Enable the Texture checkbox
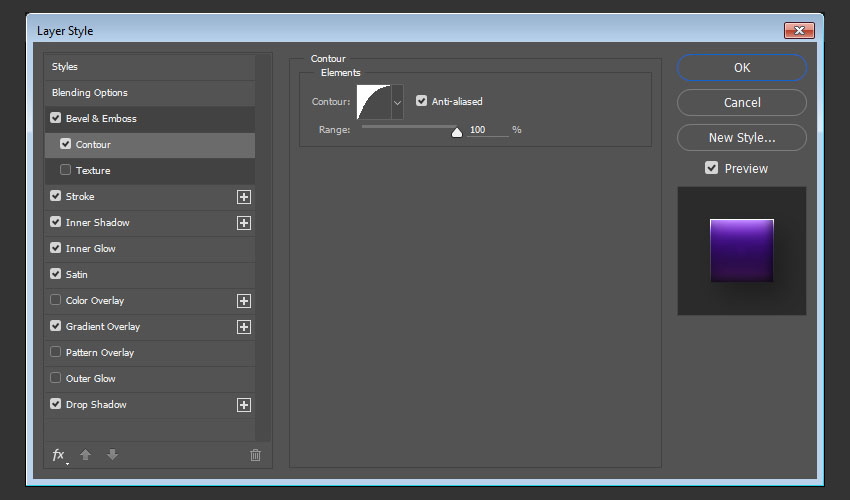The height and width of the screenshot is (500, 850). [66, 171]
